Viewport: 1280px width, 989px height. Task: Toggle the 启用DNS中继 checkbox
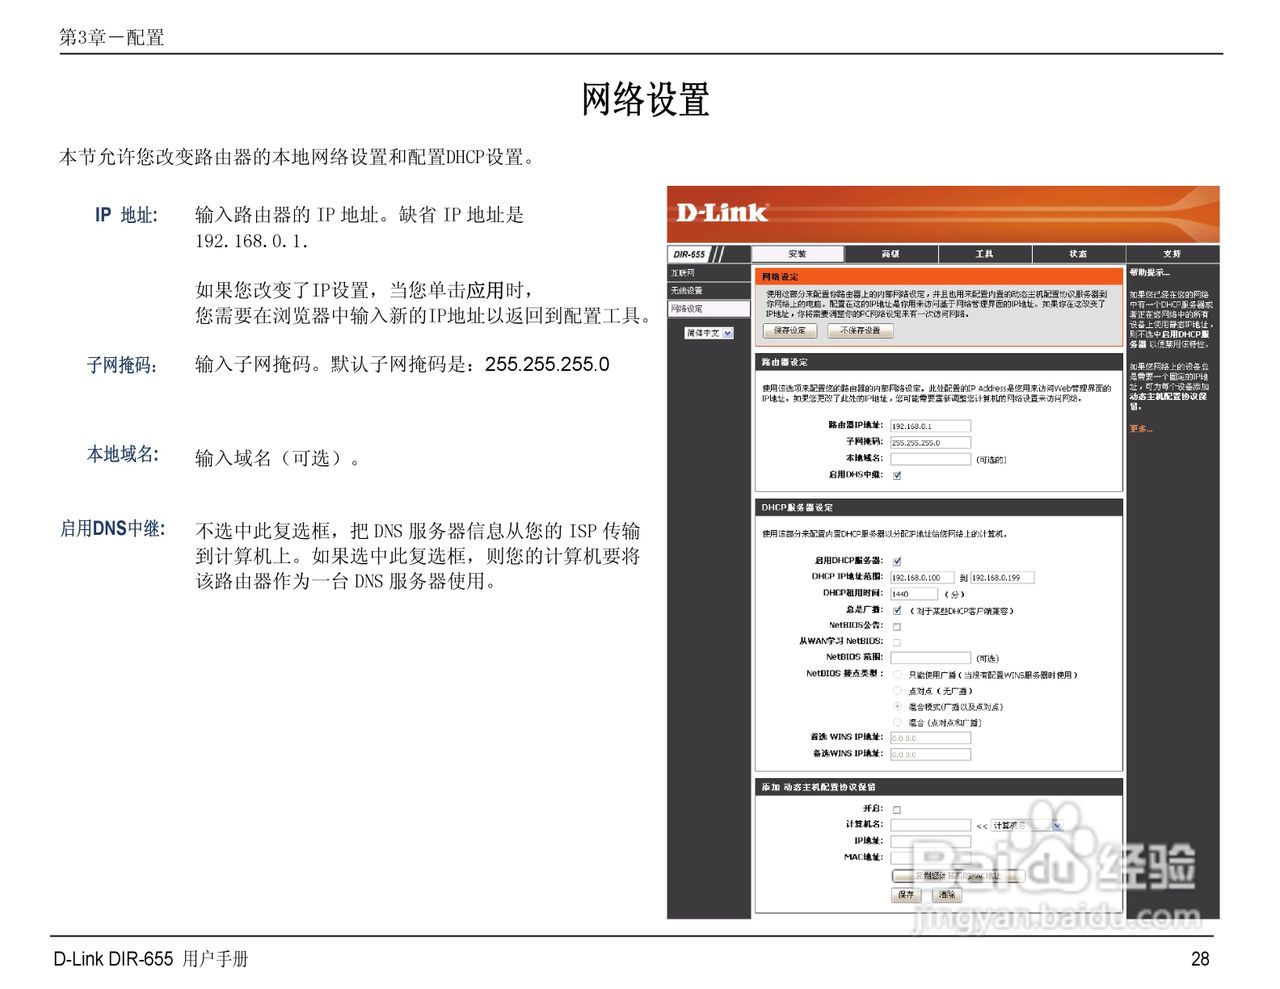pyautogui.click(x=897, y=475)
